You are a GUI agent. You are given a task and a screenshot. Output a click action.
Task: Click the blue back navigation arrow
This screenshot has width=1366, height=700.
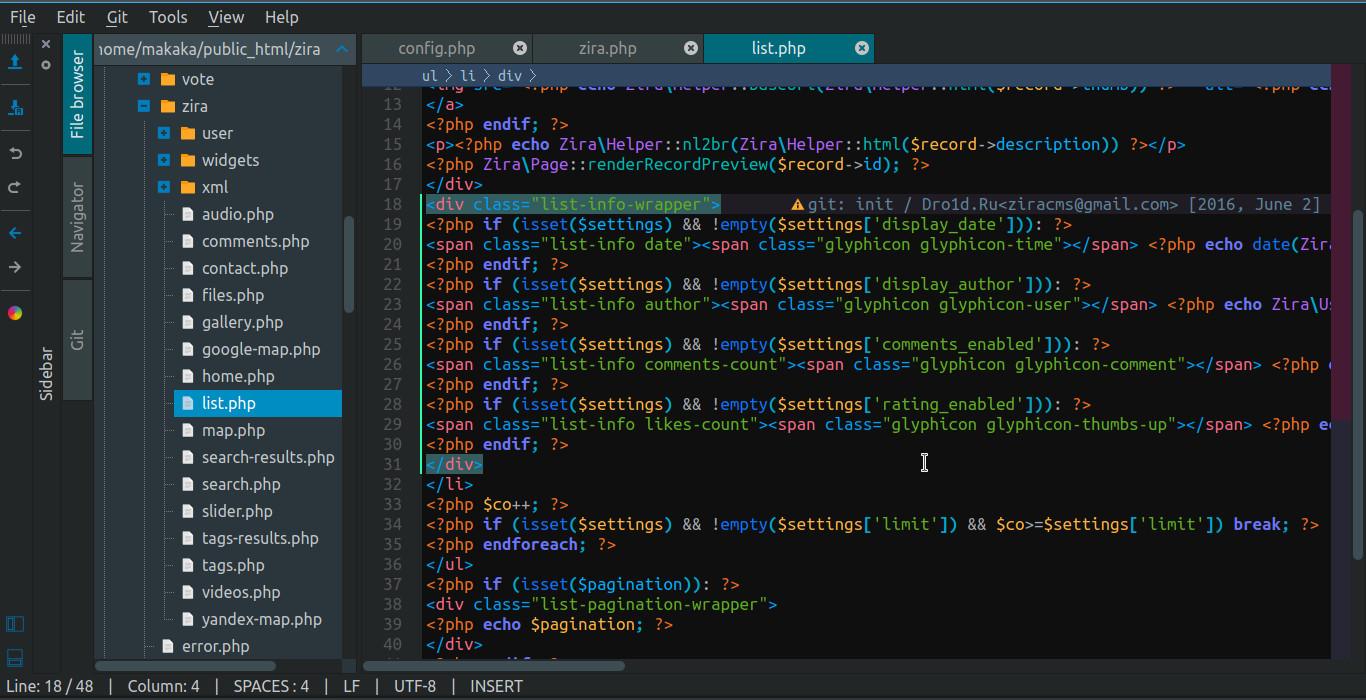(15, 233)
